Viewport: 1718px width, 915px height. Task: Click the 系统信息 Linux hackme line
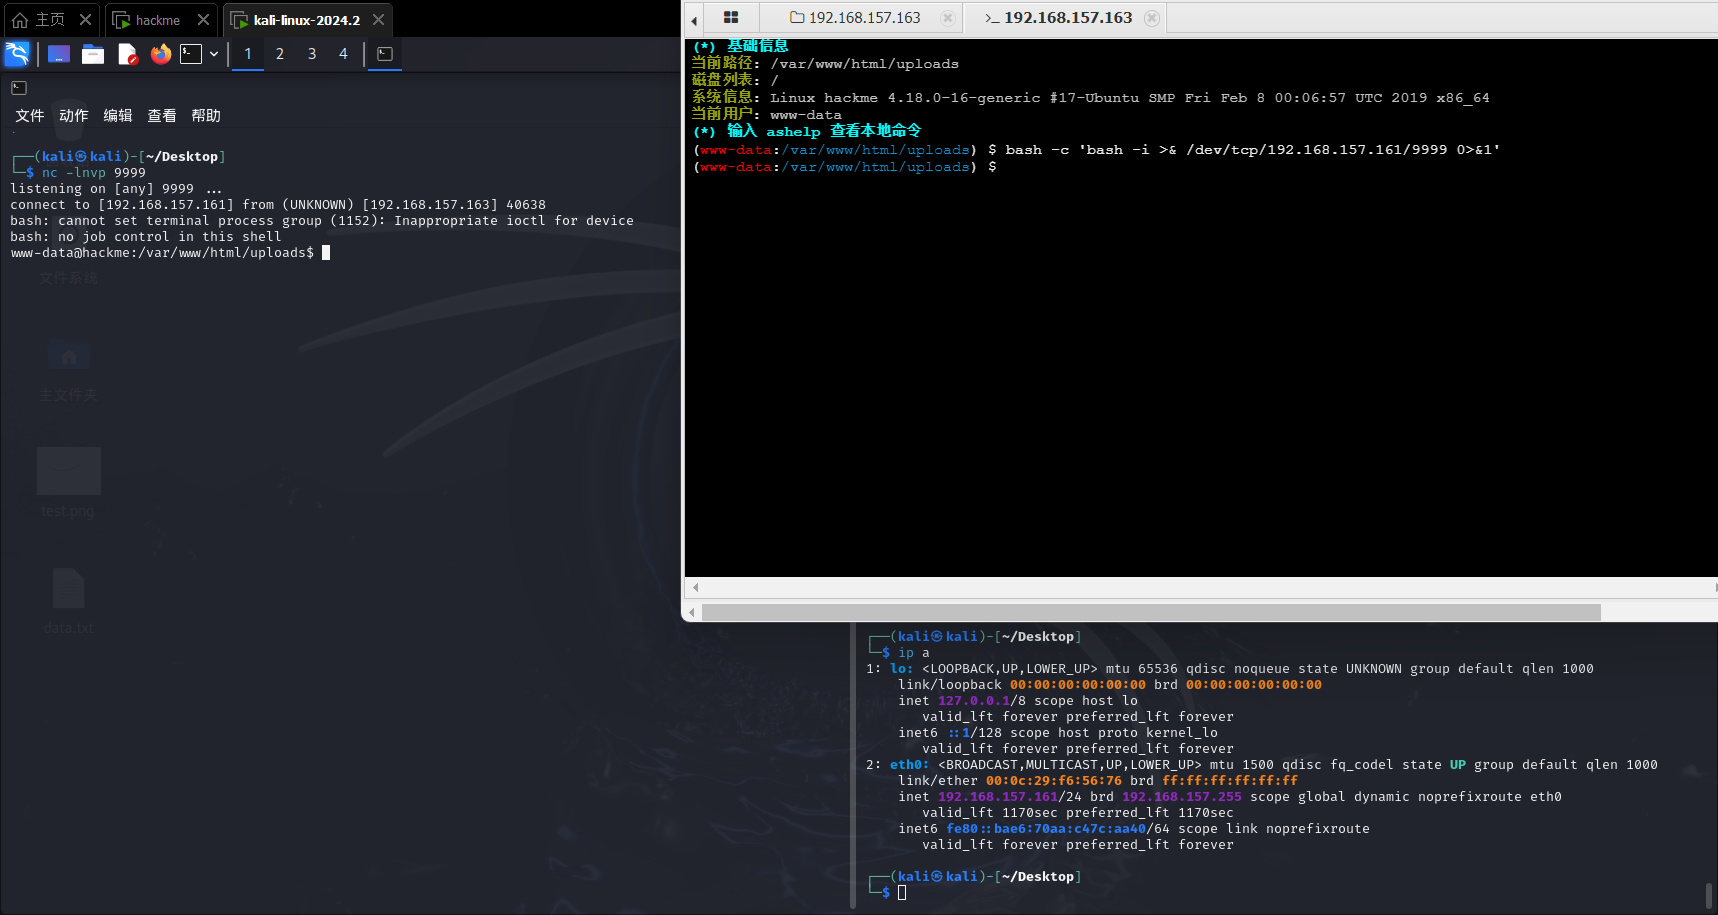(x=1091, y=98)
